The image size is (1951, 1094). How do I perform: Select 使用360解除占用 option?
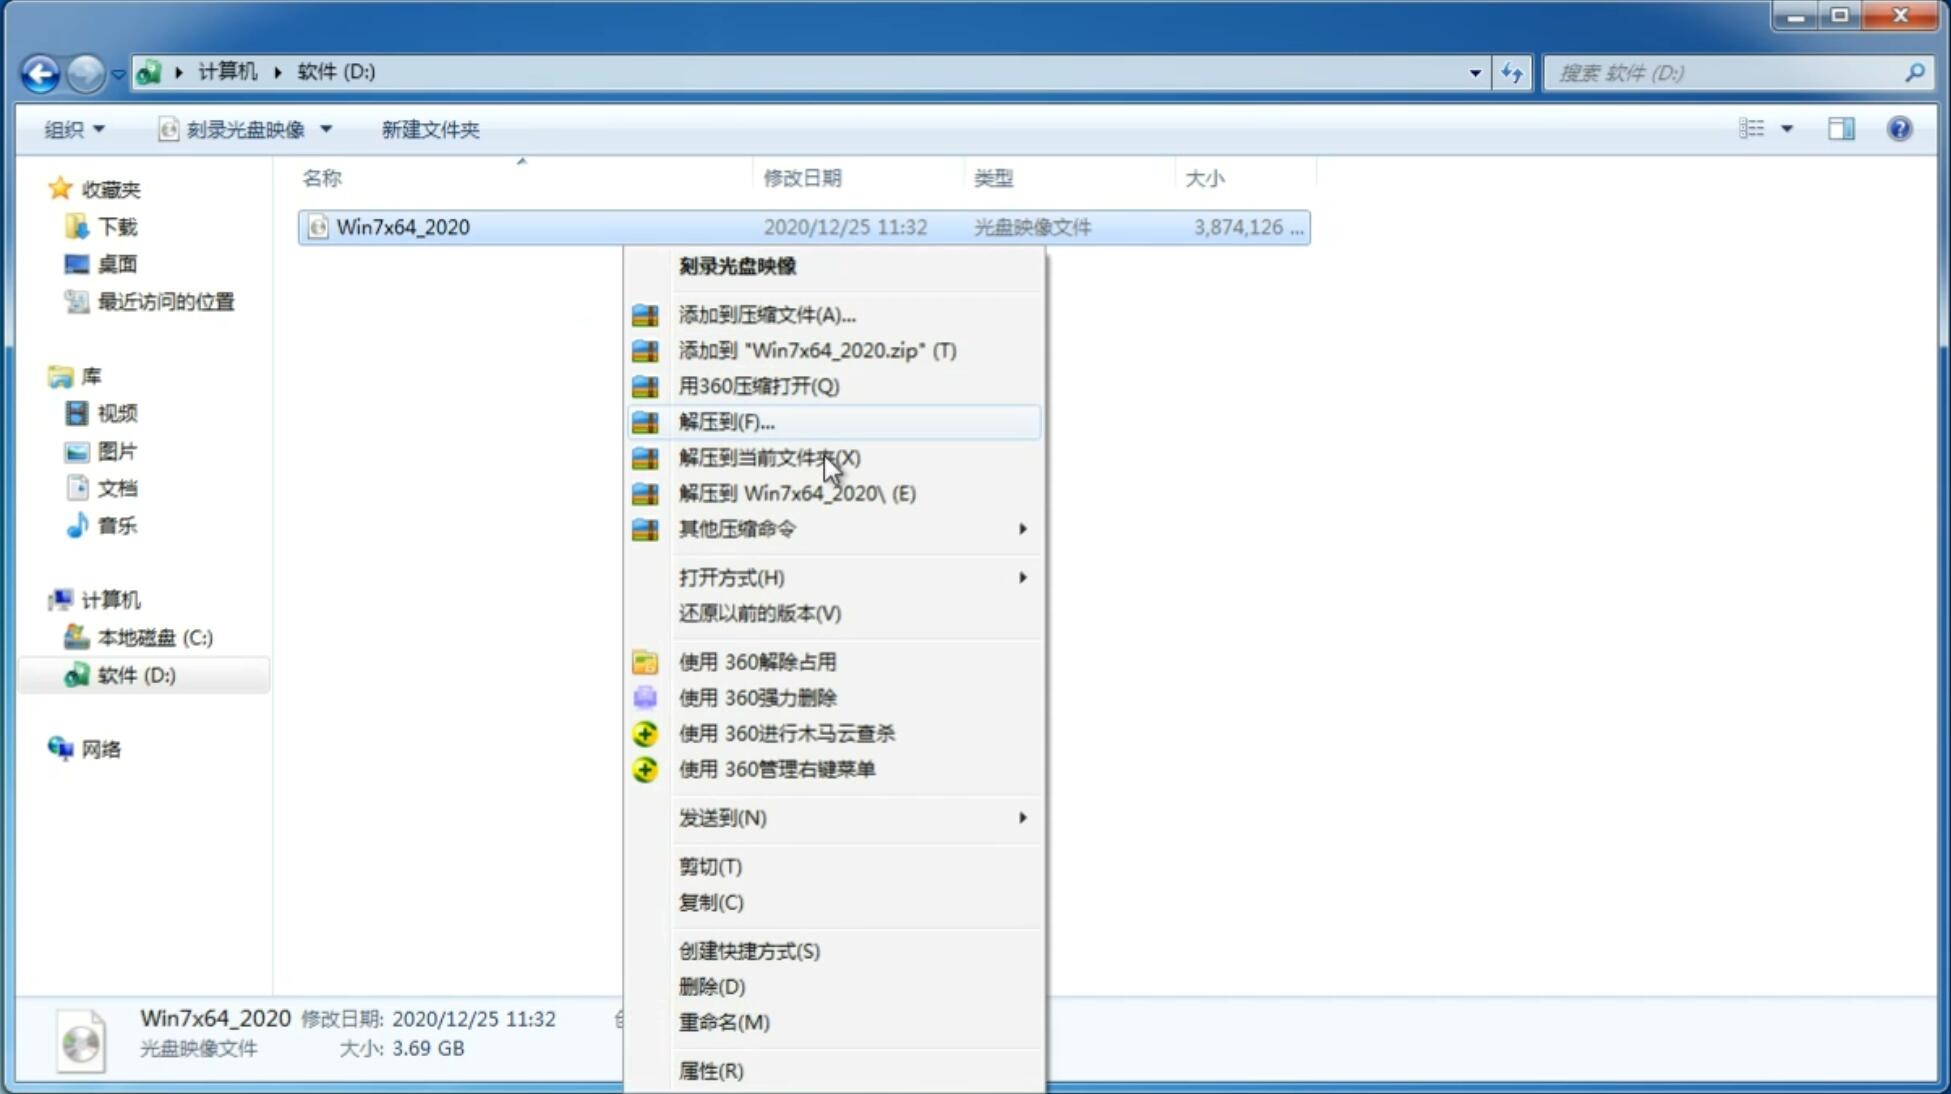click(756, 661)
